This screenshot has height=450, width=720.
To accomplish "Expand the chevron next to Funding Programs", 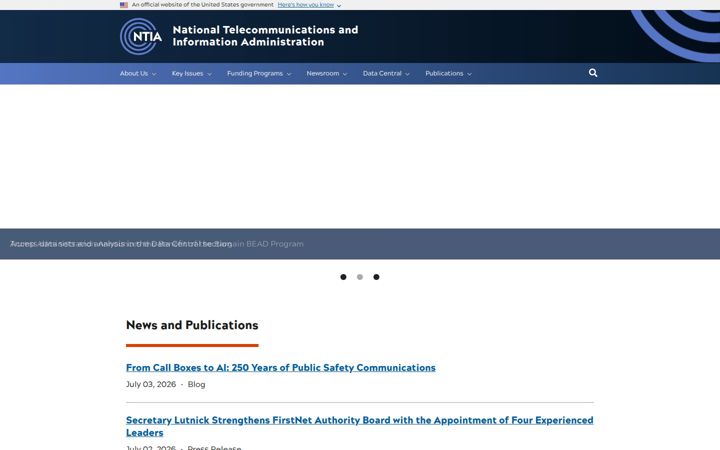I will [x=289, y=74].
